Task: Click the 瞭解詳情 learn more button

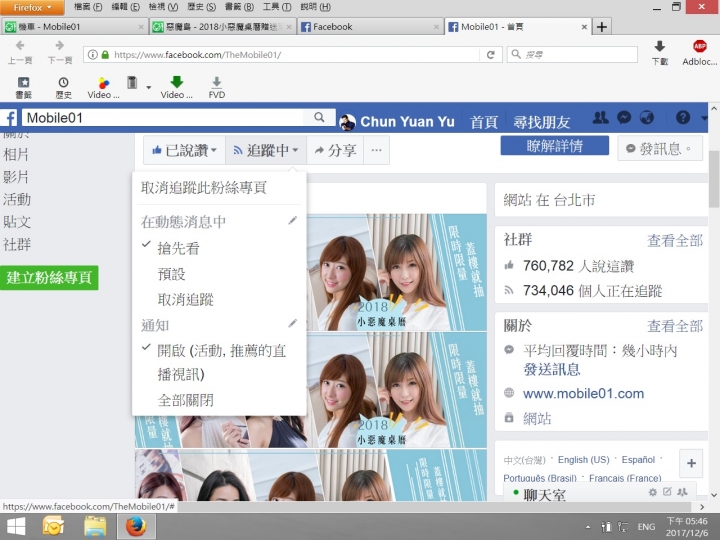Action: click(x=555, y=146)
